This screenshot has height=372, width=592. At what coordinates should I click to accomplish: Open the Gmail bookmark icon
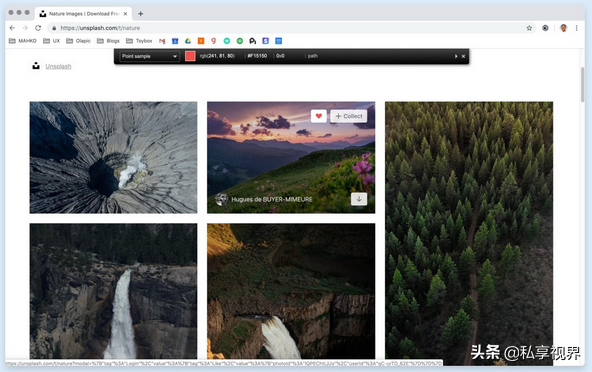[162, 41]
